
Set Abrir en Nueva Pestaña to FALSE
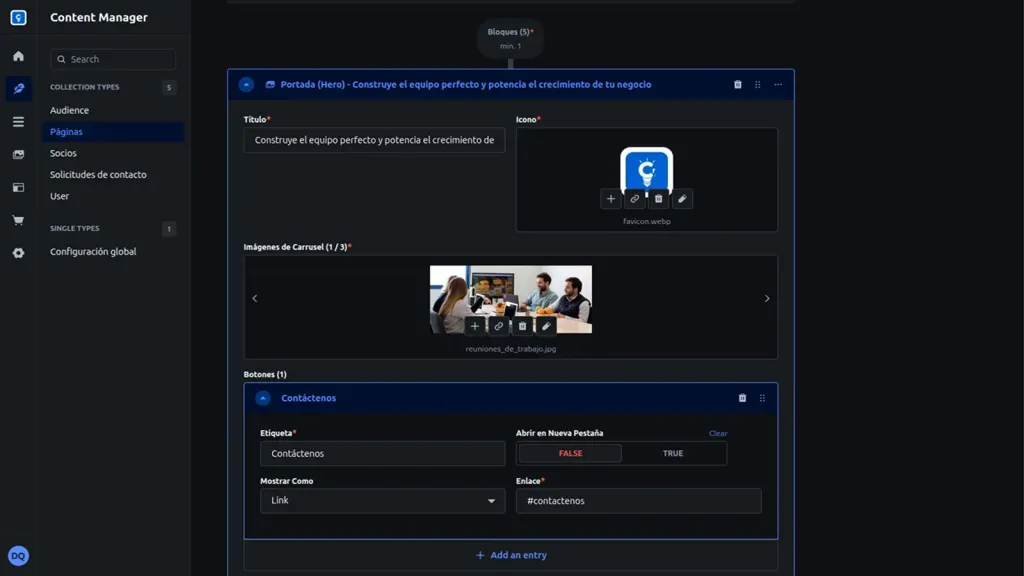tap(570, 453)
